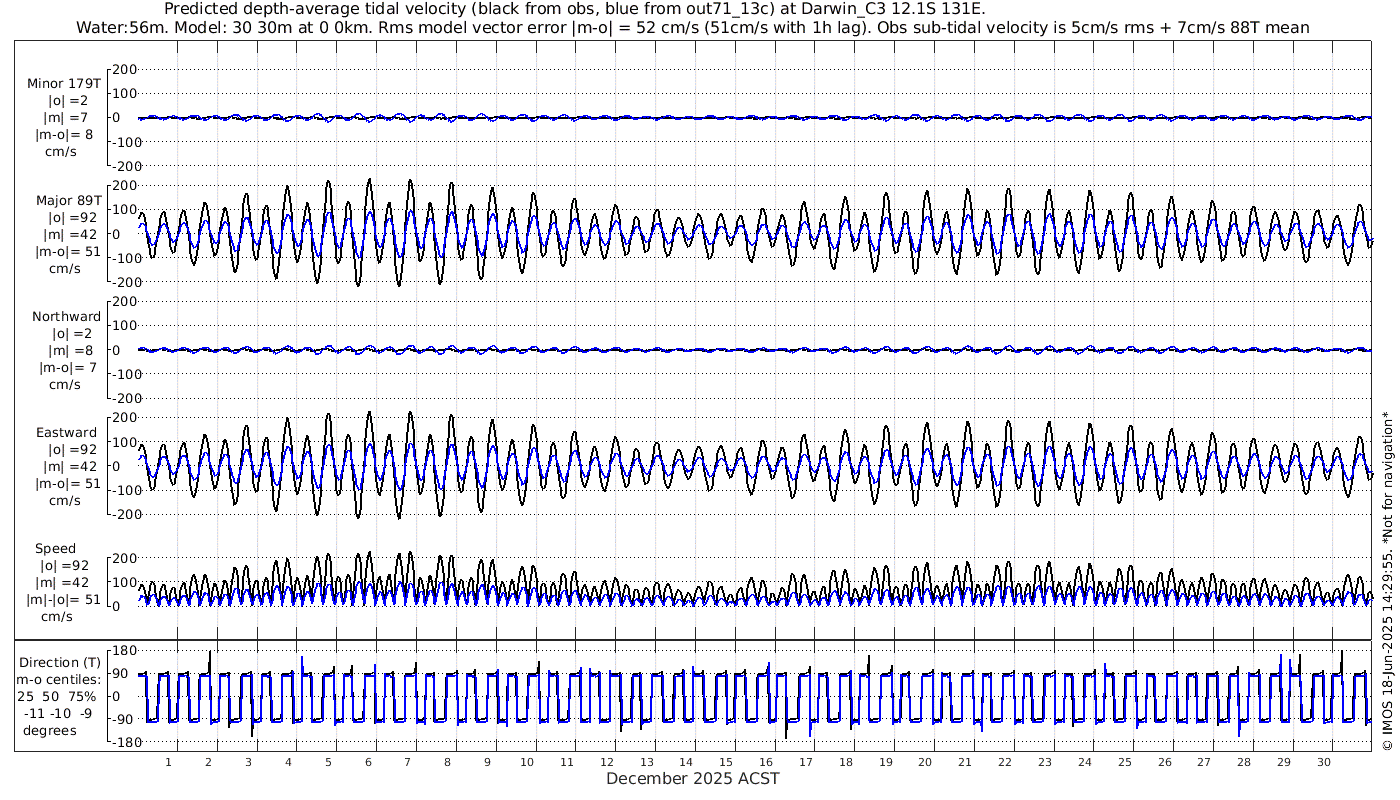Select the 'Eastward' panel label

(x=66, y=433)
